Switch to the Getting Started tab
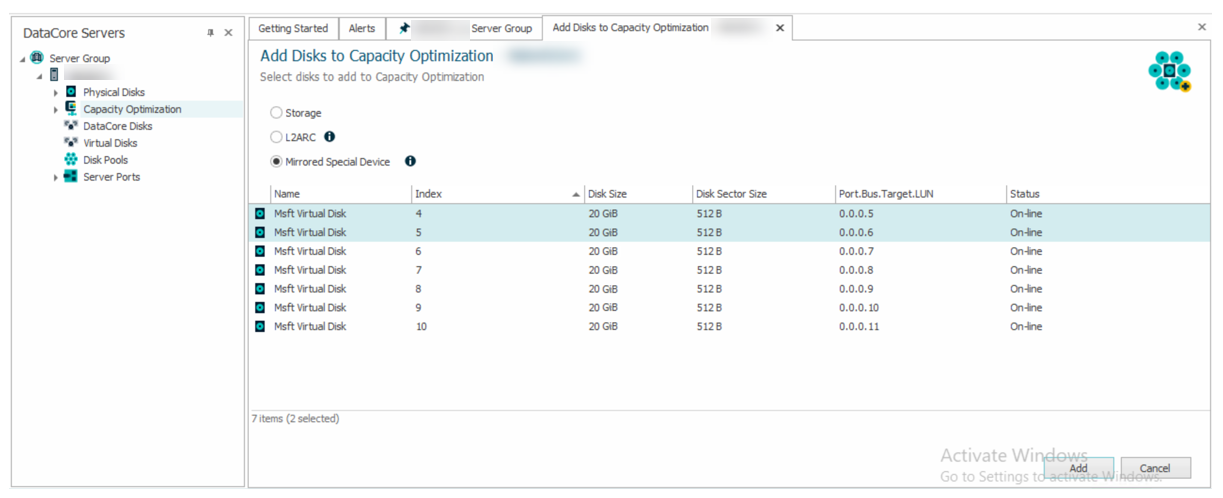Screen dimensions: 1223x498 coord(293,28)
